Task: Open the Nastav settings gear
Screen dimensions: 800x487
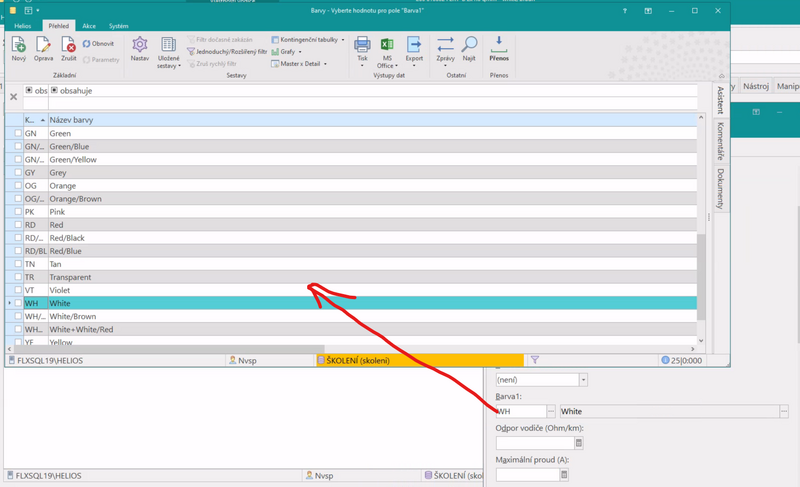Action: [x=140, y=45]
